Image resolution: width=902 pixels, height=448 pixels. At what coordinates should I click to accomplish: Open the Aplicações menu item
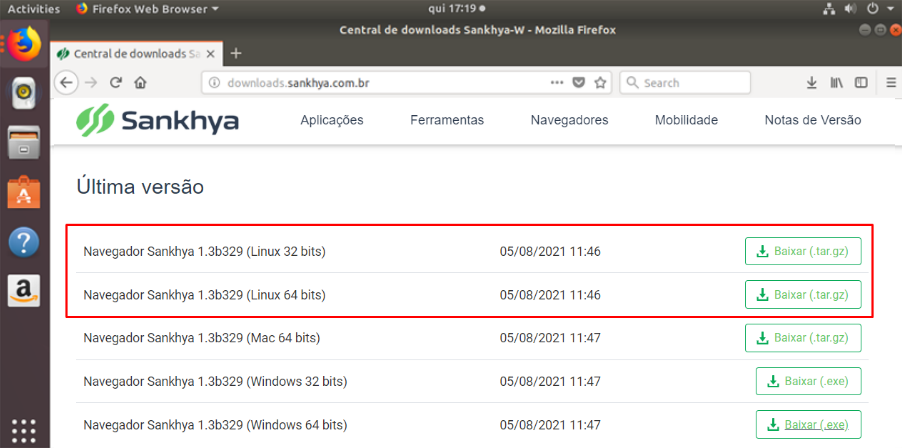click(332, 120)
